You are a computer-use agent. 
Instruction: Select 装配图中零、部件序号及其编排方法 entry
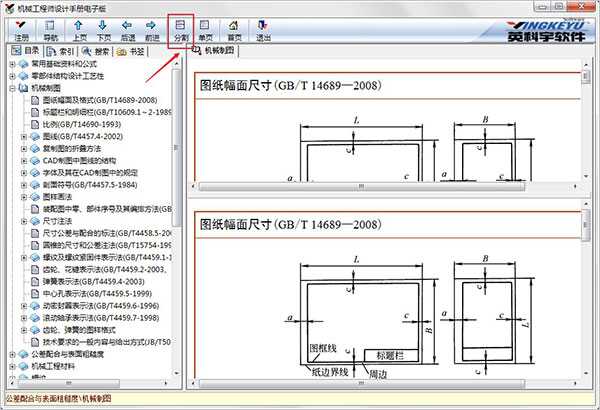[x=106, y=209]
